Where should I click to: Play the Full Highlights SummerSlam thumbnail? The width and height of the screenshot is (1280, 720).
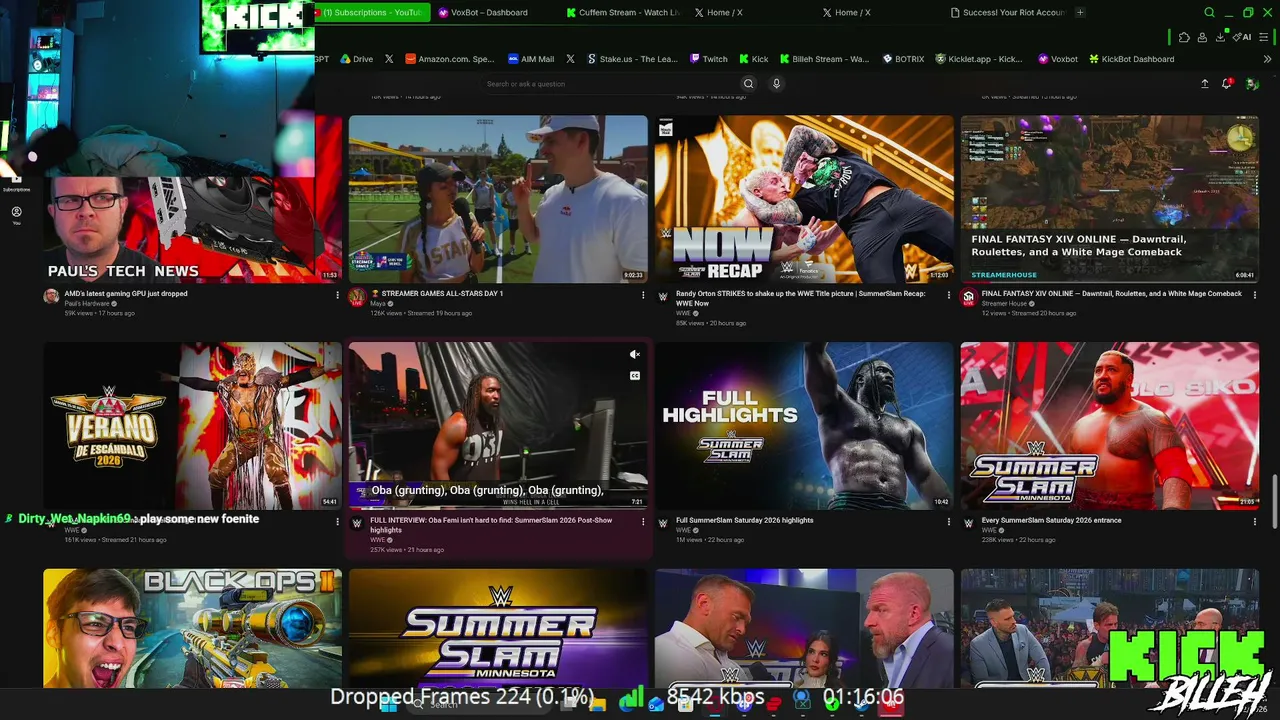point(804,426)
